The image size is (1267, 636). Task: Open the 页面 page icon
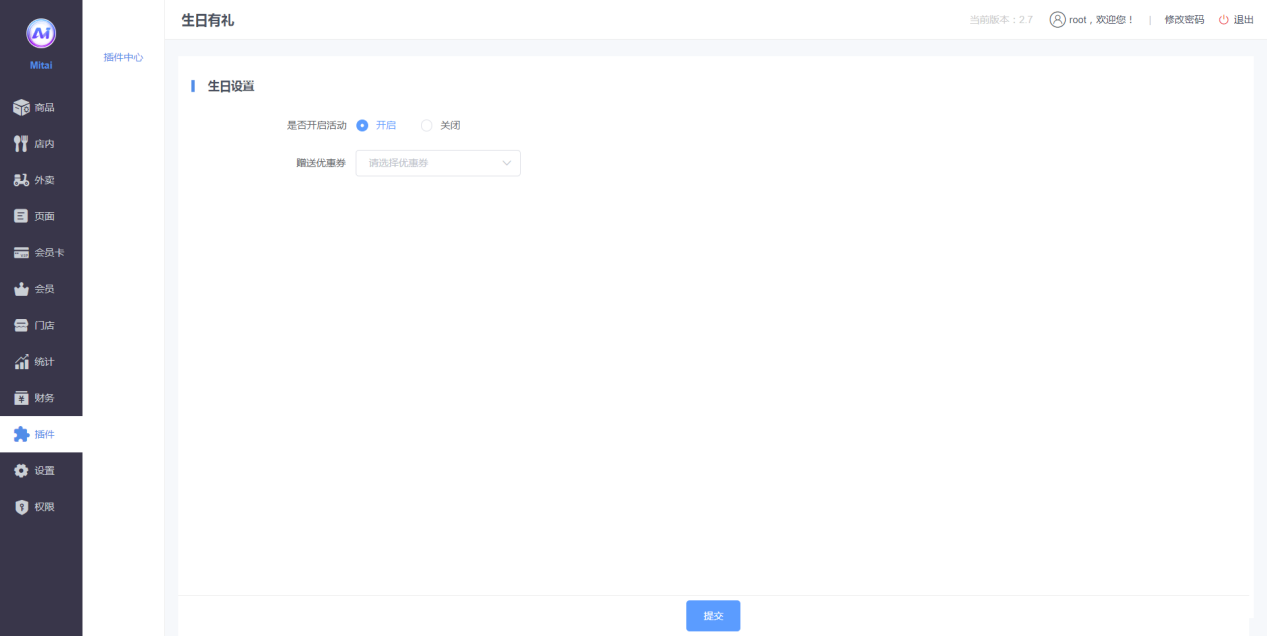click(x=21, y=216)
